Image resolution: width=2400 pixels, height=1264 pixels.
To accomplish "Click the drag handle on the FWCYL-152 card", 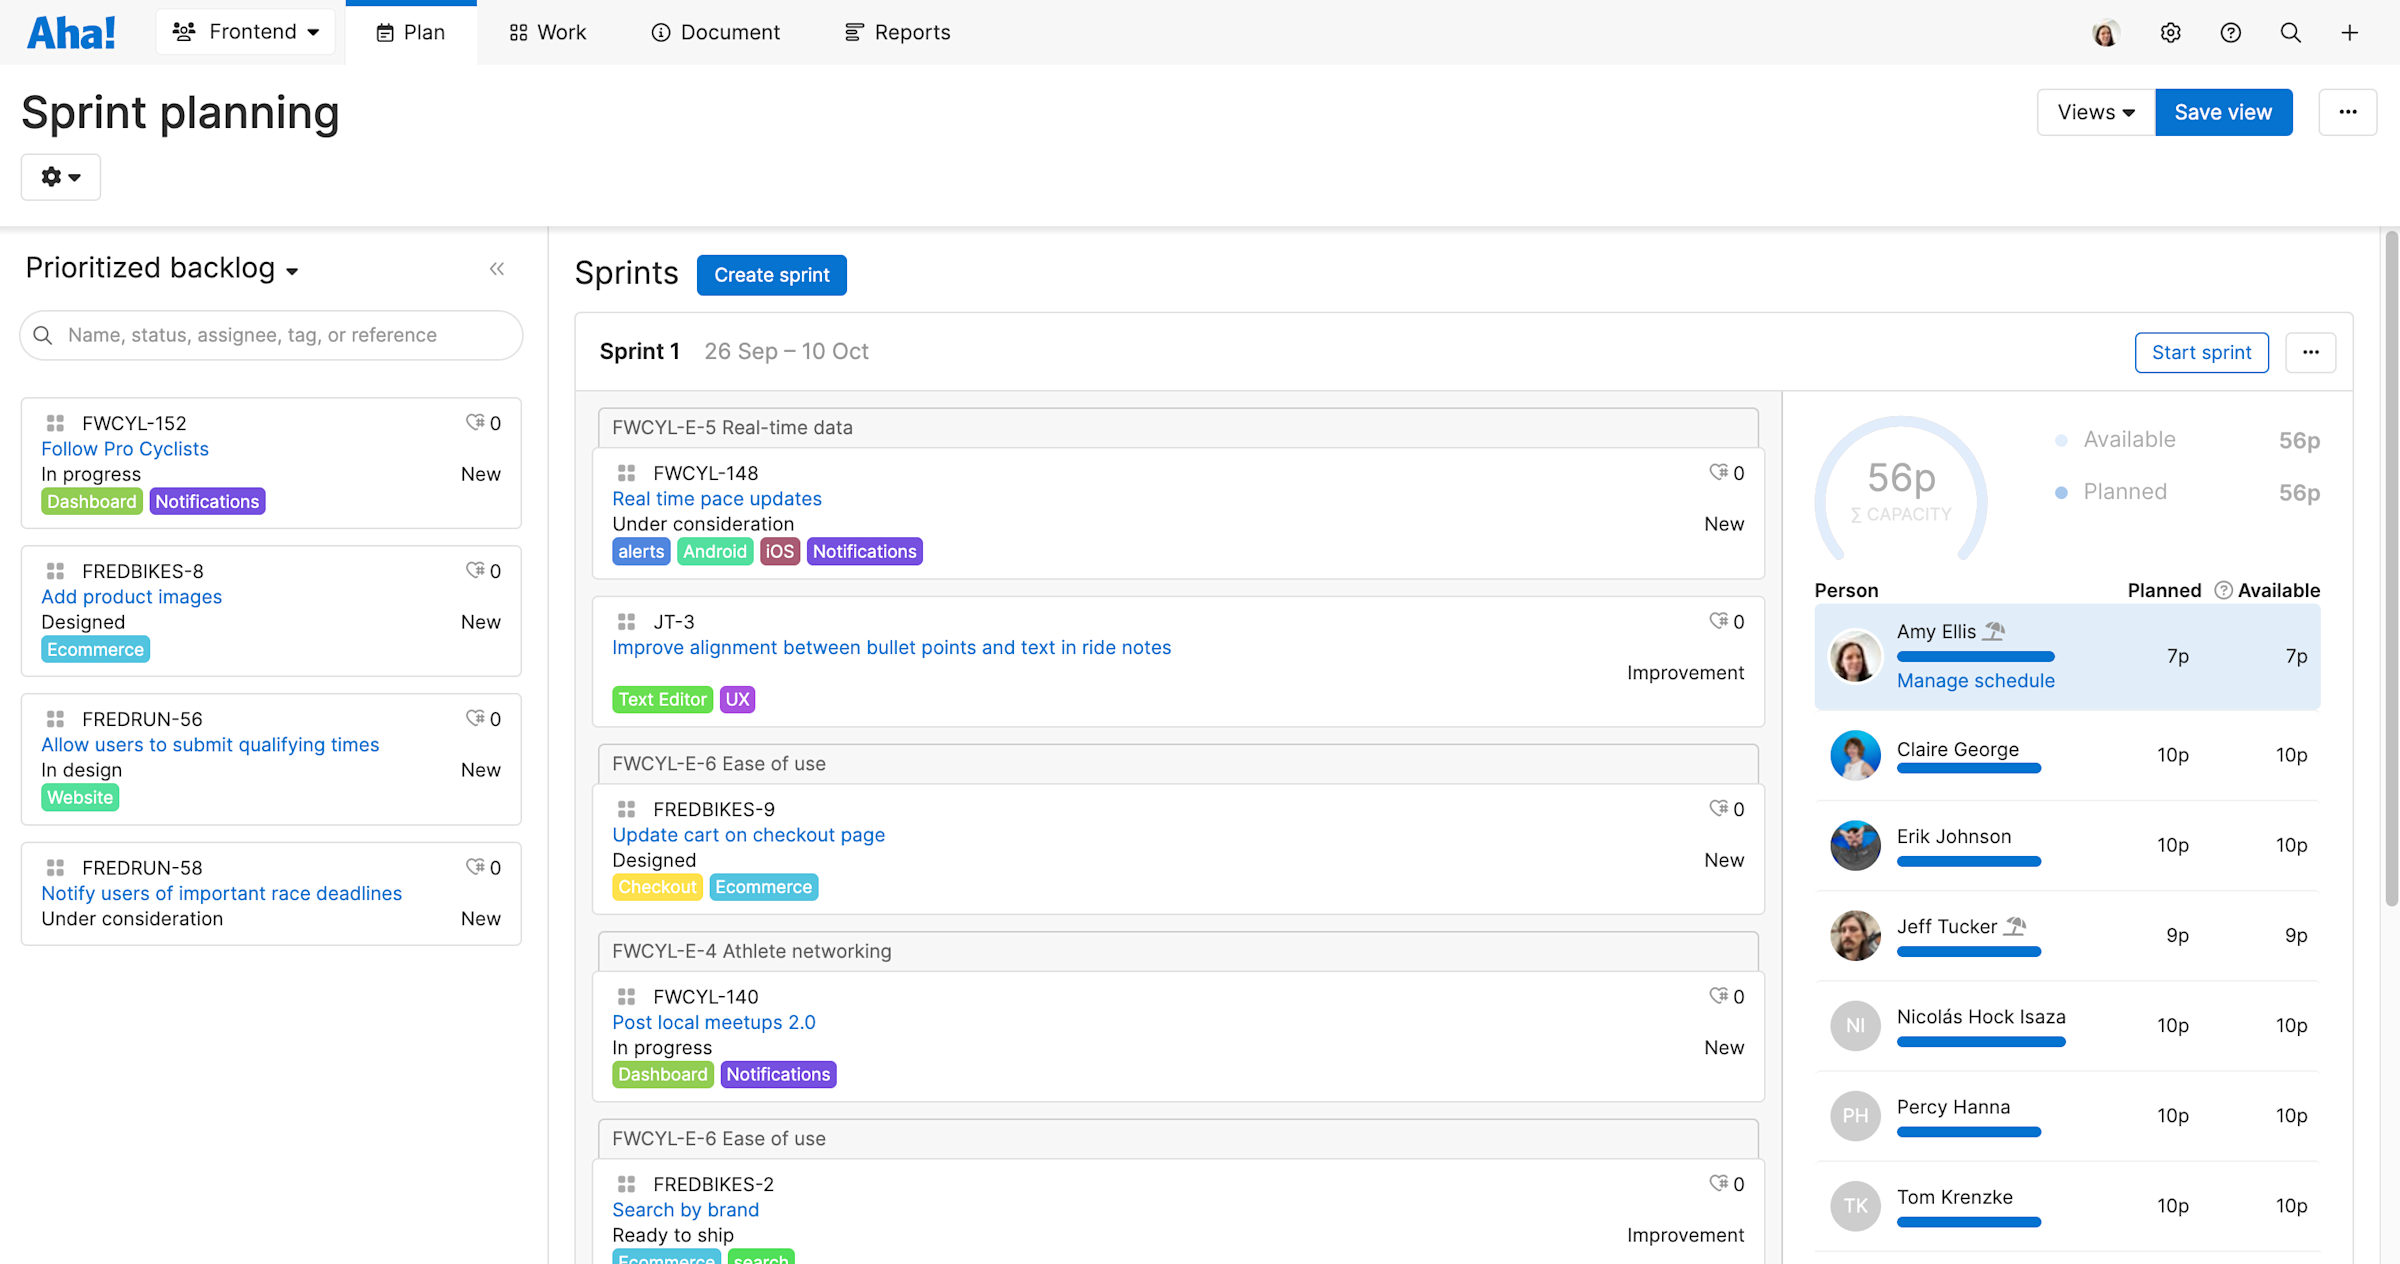I will pos(55,422).
